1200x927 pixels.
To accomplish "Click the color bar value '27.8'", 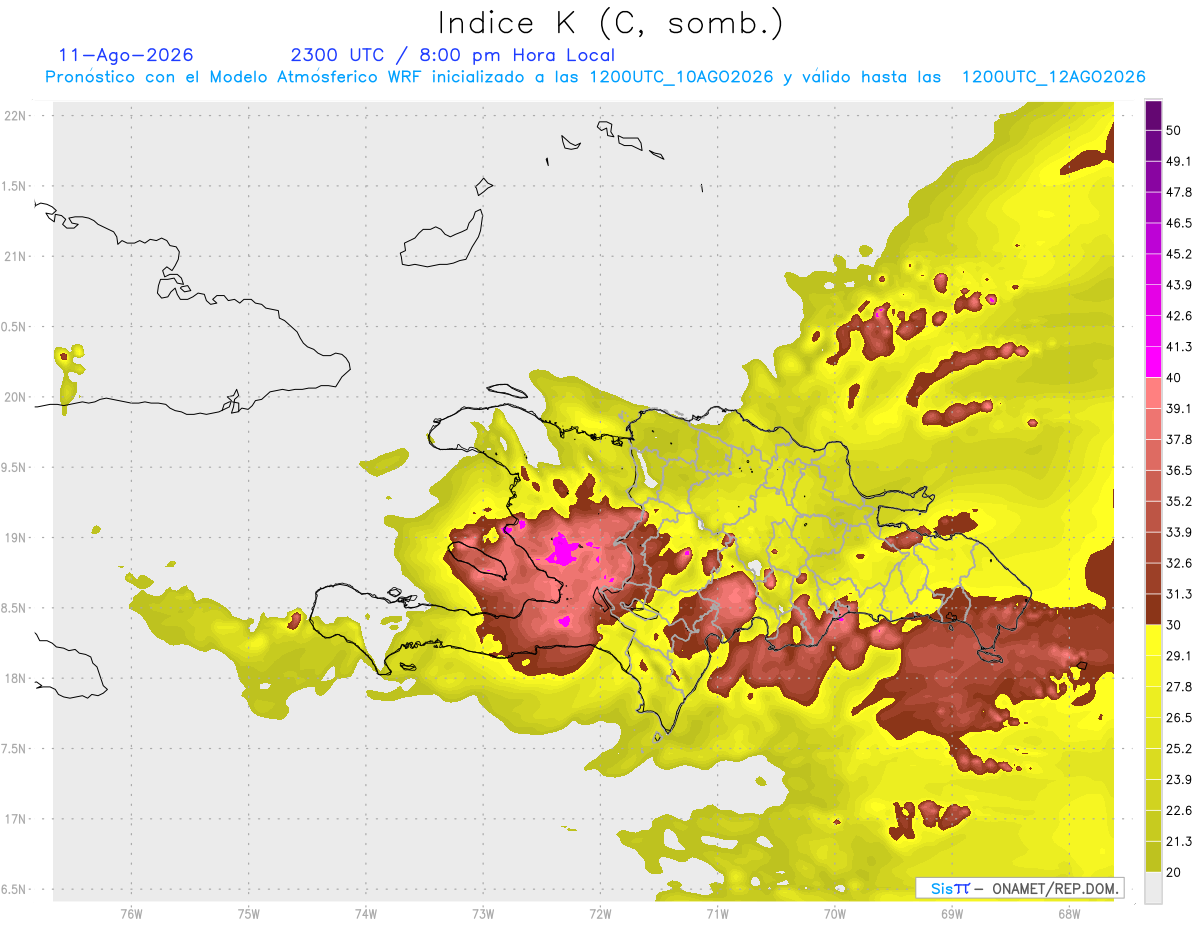I will pos(1179,687).
